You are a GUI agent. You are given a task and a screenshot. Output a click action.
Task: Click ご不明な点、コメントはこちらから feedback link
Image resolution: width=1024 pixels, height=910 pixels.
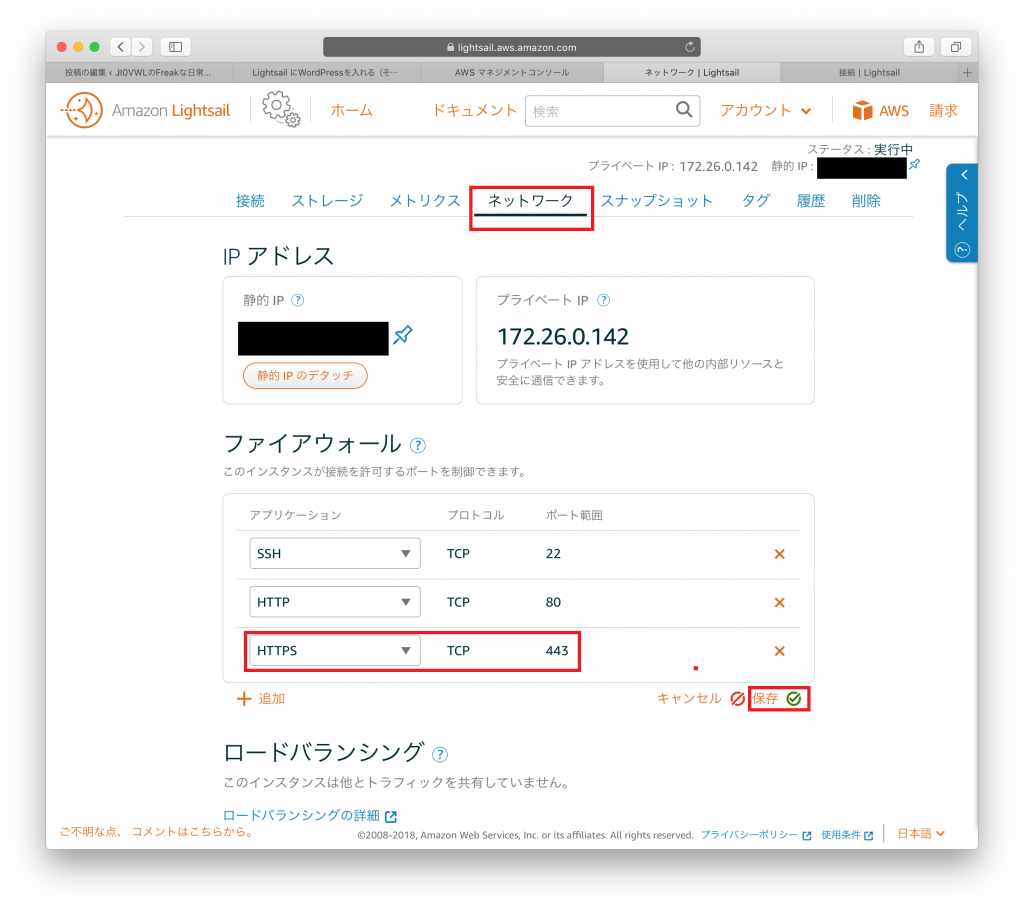[x=157, y=832]
